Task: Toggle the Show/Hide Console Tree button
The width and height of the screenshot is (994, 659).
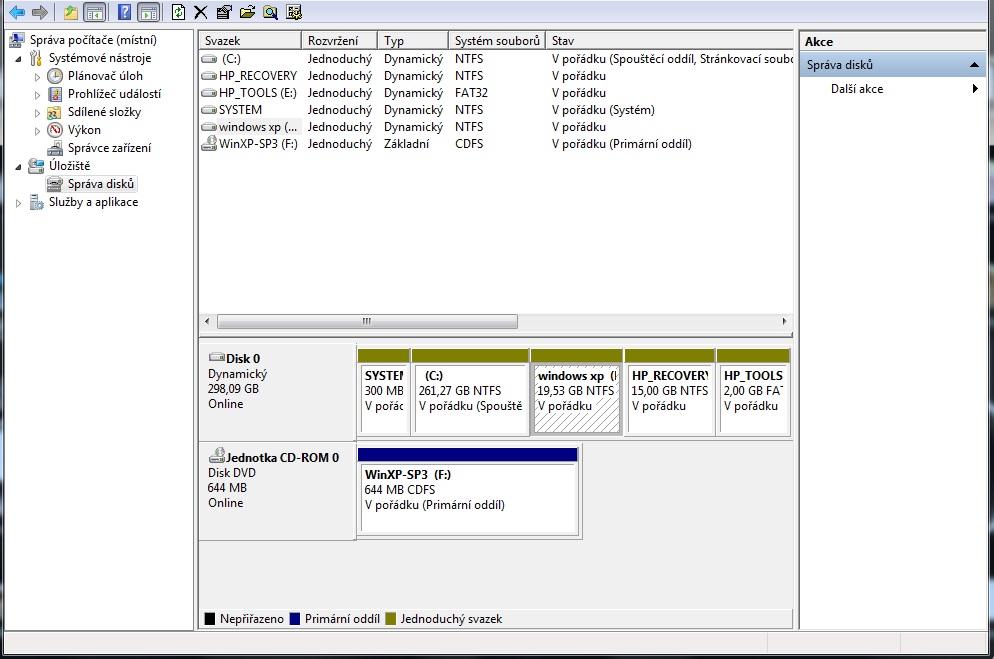Action: pyautogui.click(x=95, y=12)
